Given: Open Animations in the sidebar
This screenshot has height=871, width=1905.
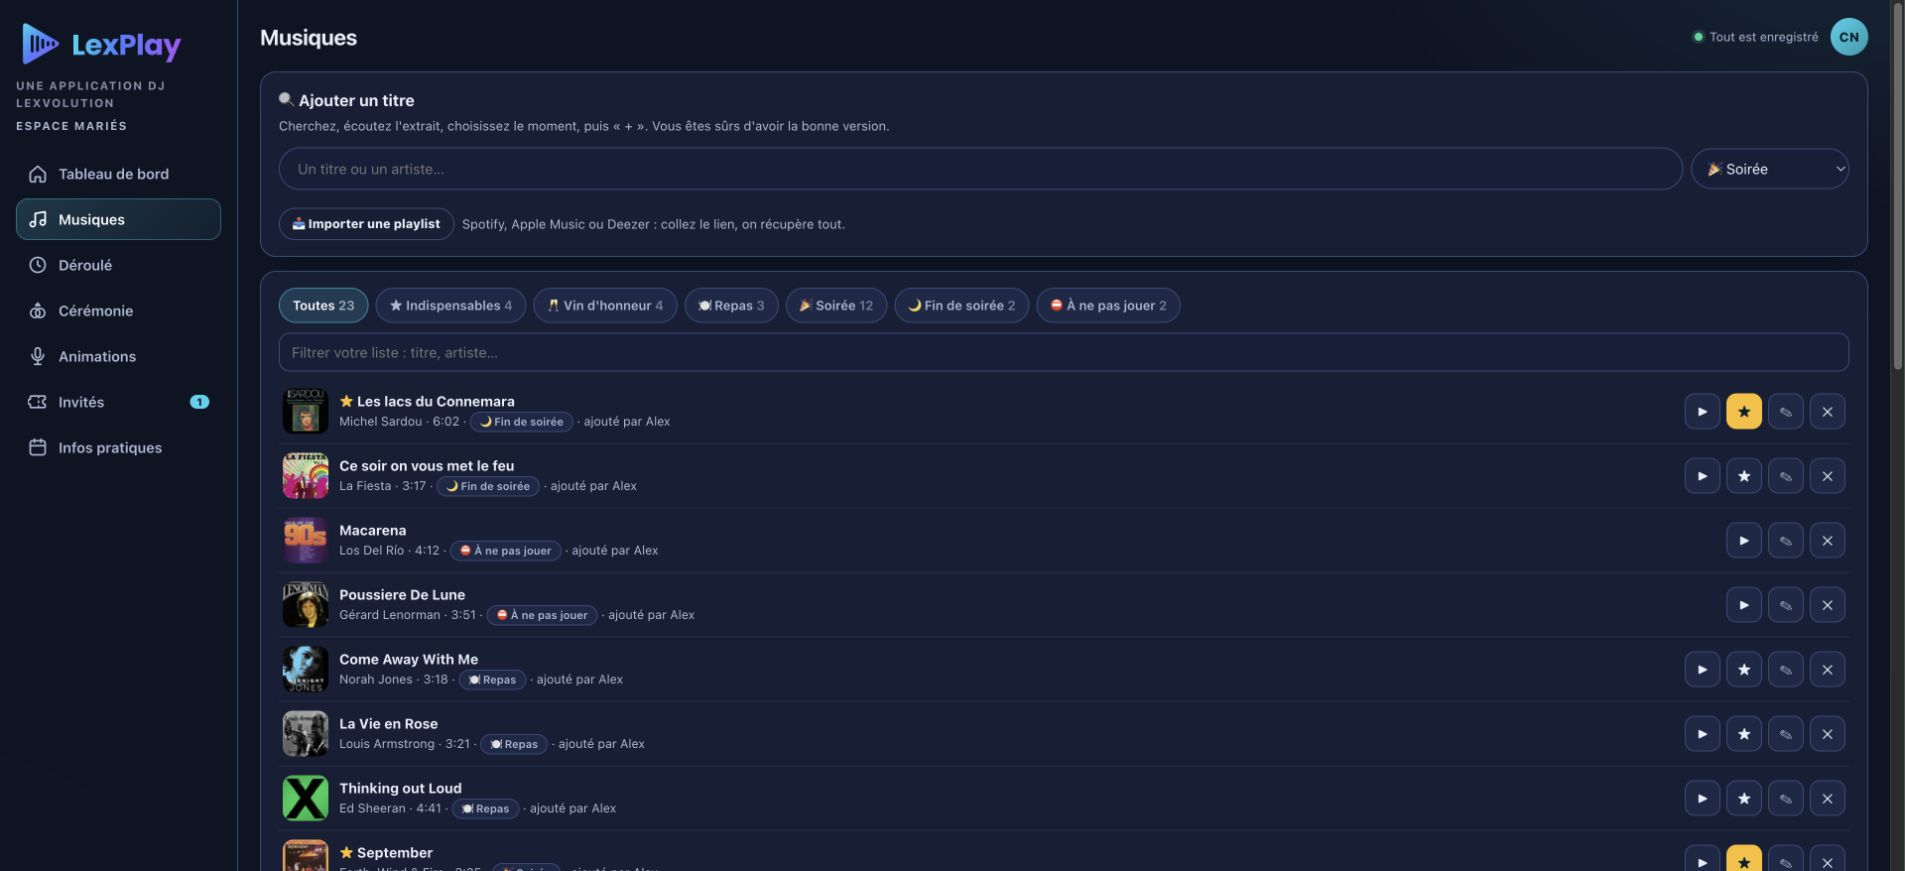Looking at the screenshot, I should tap(118, 356).
